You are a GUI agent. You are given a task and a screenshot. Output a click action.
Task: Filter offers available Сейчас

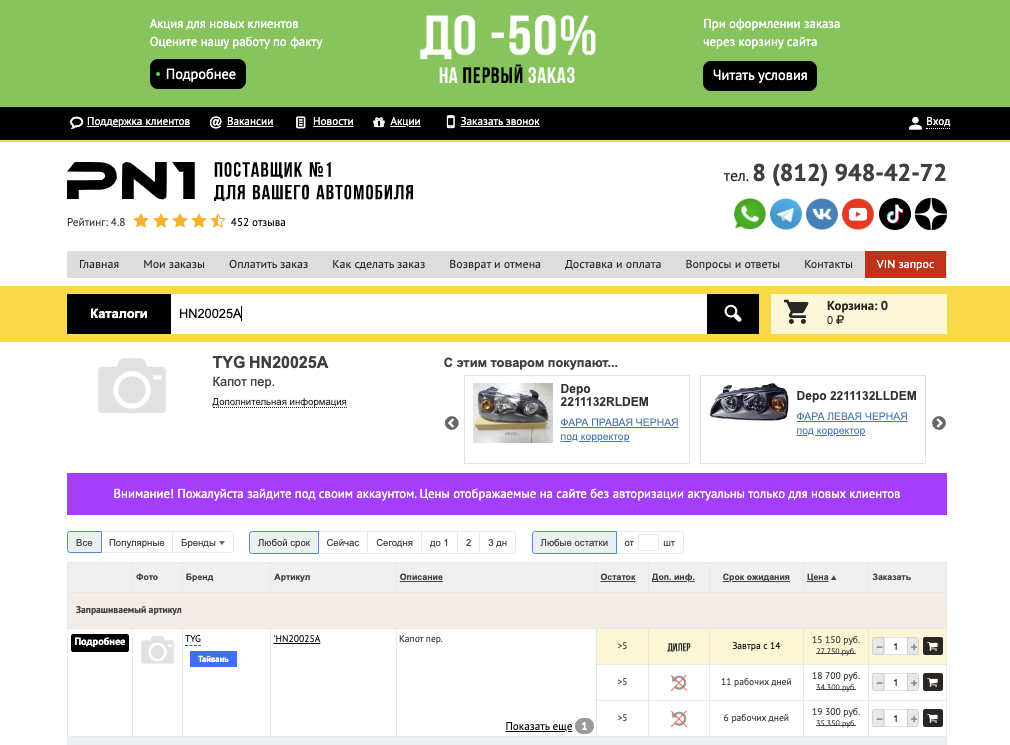click(343, 543)
